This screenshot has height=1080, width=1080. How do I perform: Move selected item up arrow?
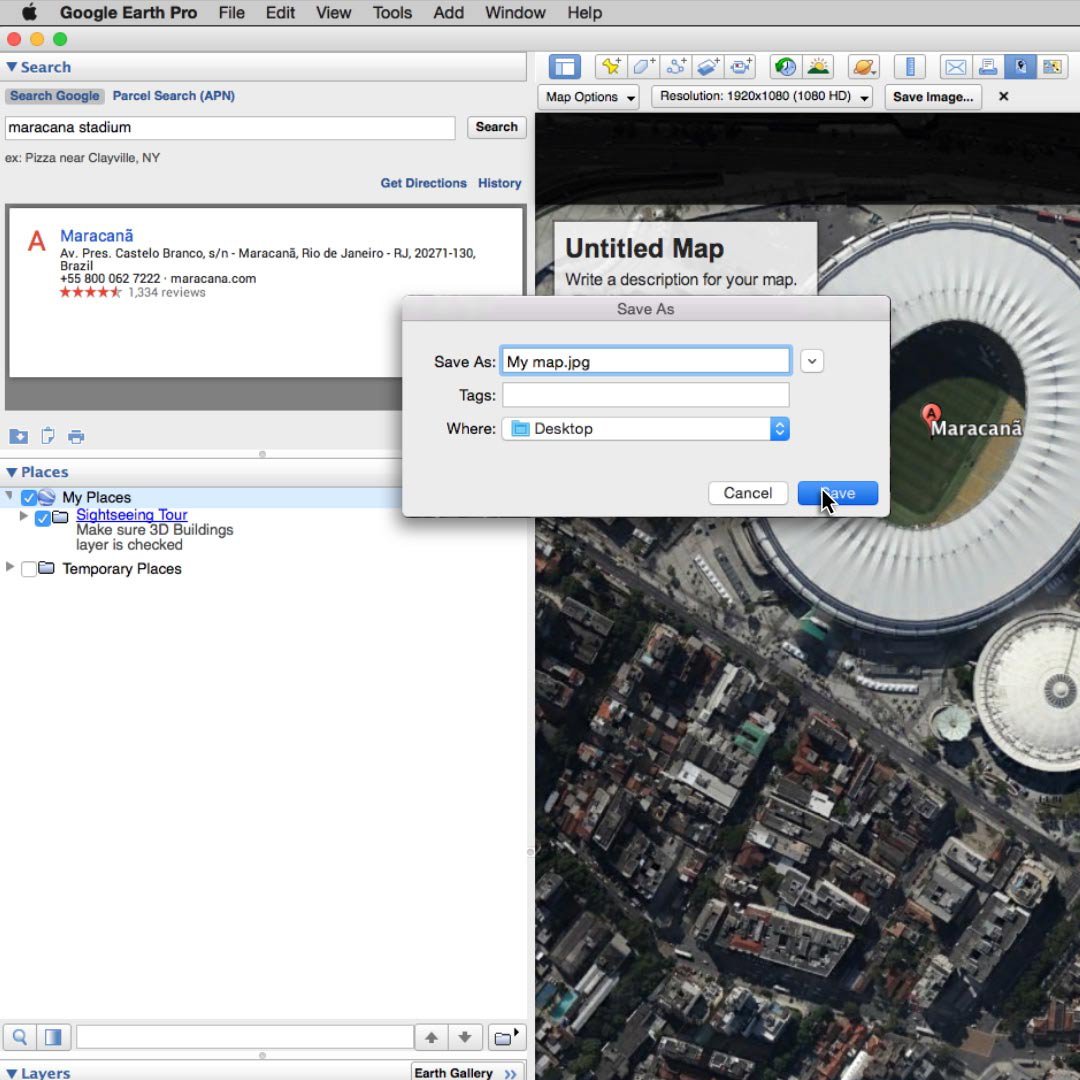[x=431, y=1037]
